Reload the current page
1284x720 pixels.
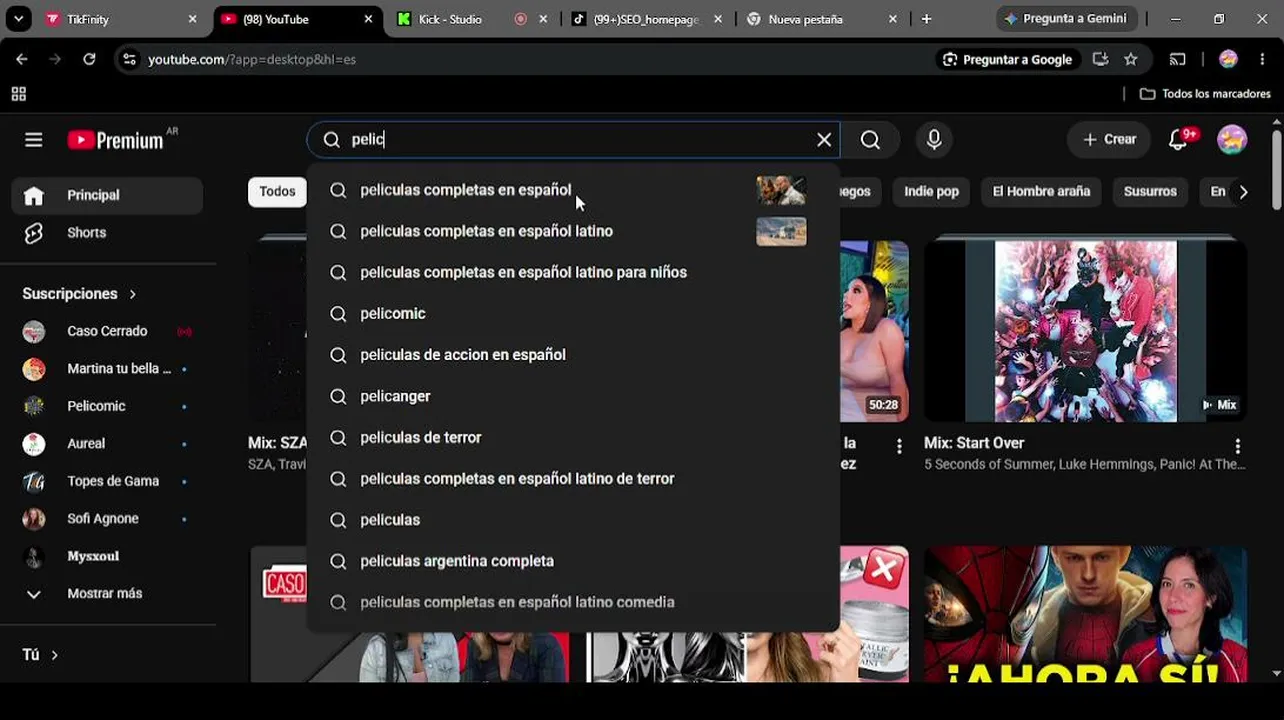89,60
